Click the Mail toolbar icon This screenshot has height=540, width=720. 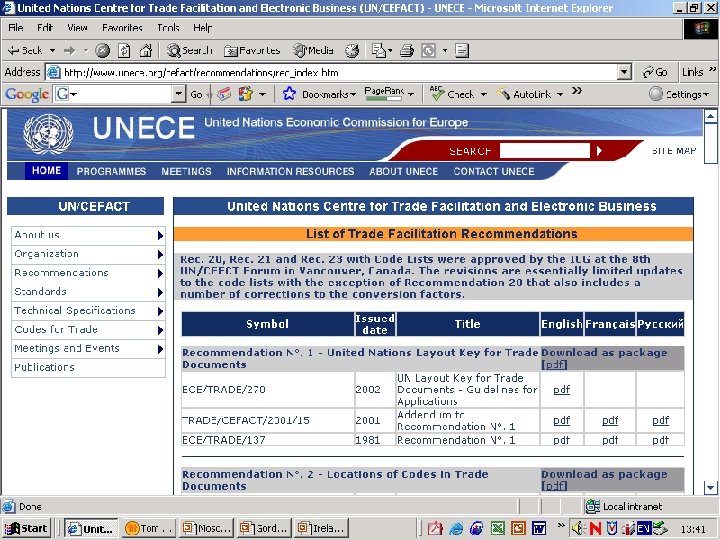[x=379, y=51]
